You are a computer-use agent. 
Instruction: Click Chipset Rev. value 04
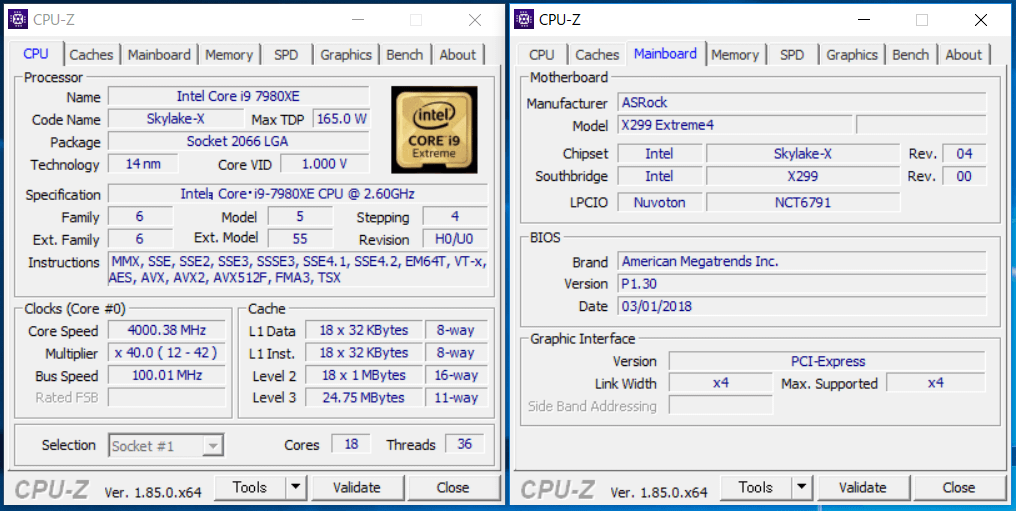[x=964, y=153]
